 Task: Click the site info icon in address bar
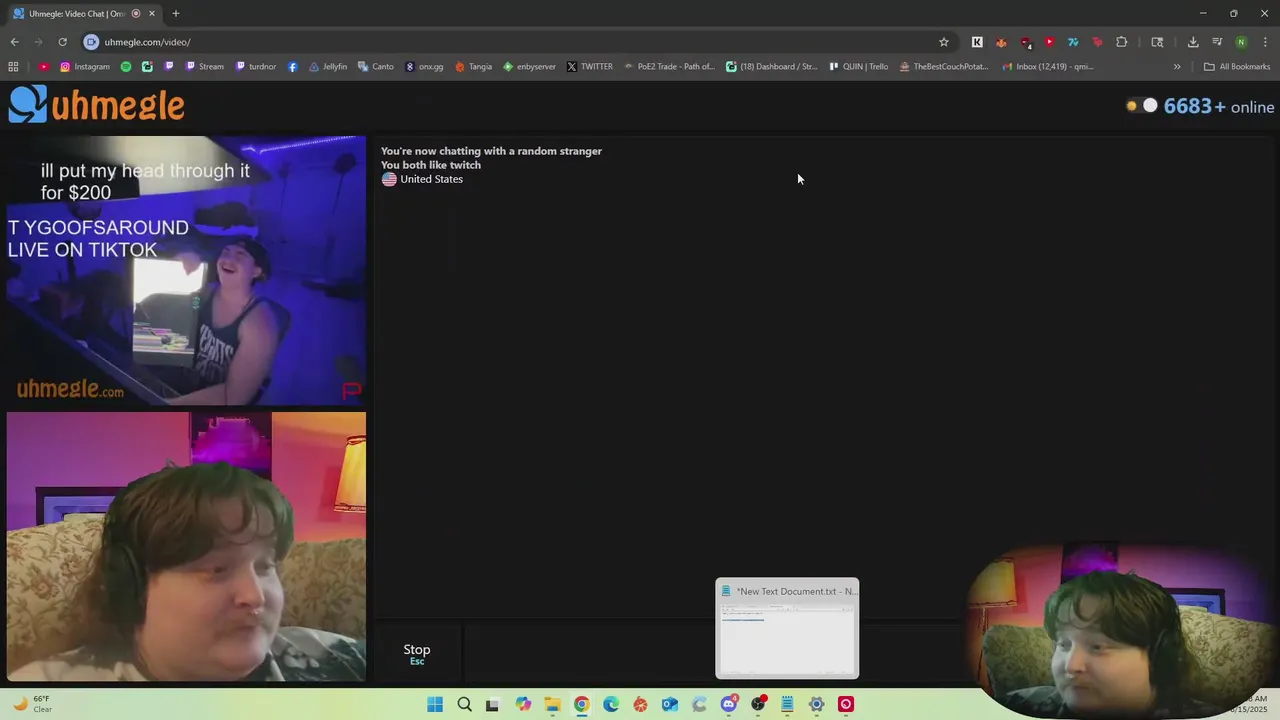(x=91, y=42)
